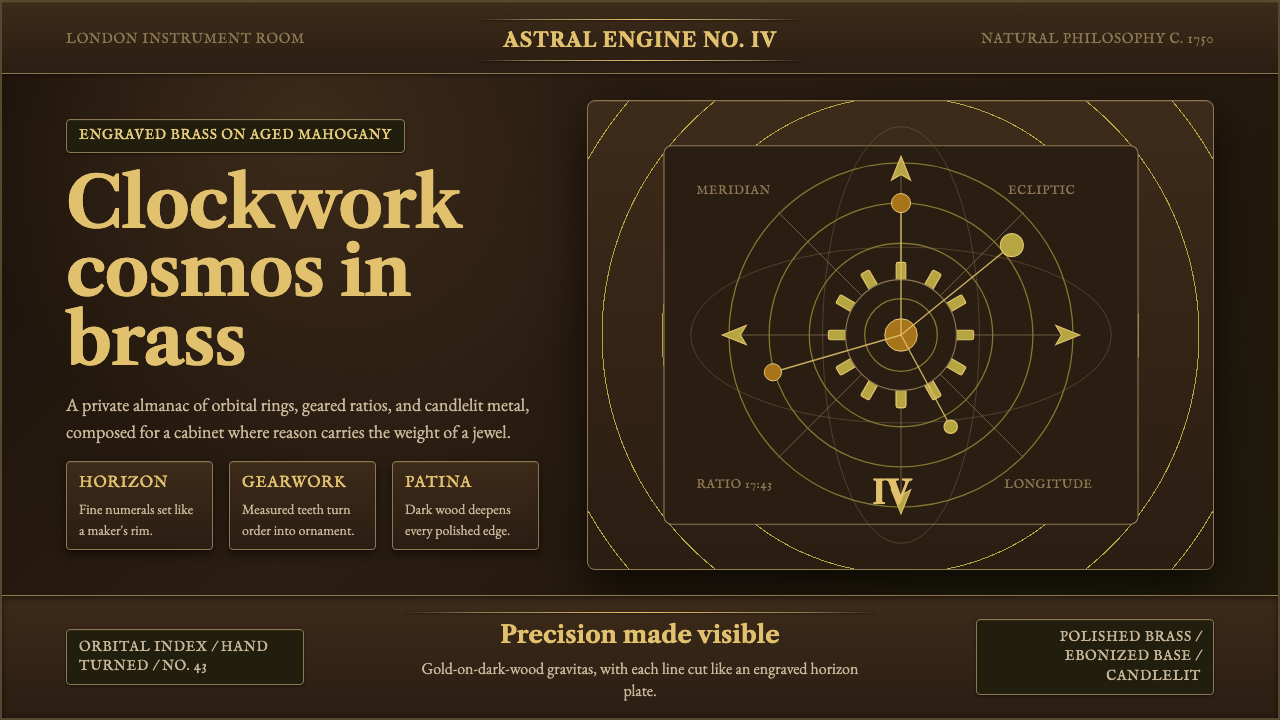1280x720 pixels.
Task: Click the POLISHED BRASS / EBONIZED BASE box
Action: click(1095, 657)
